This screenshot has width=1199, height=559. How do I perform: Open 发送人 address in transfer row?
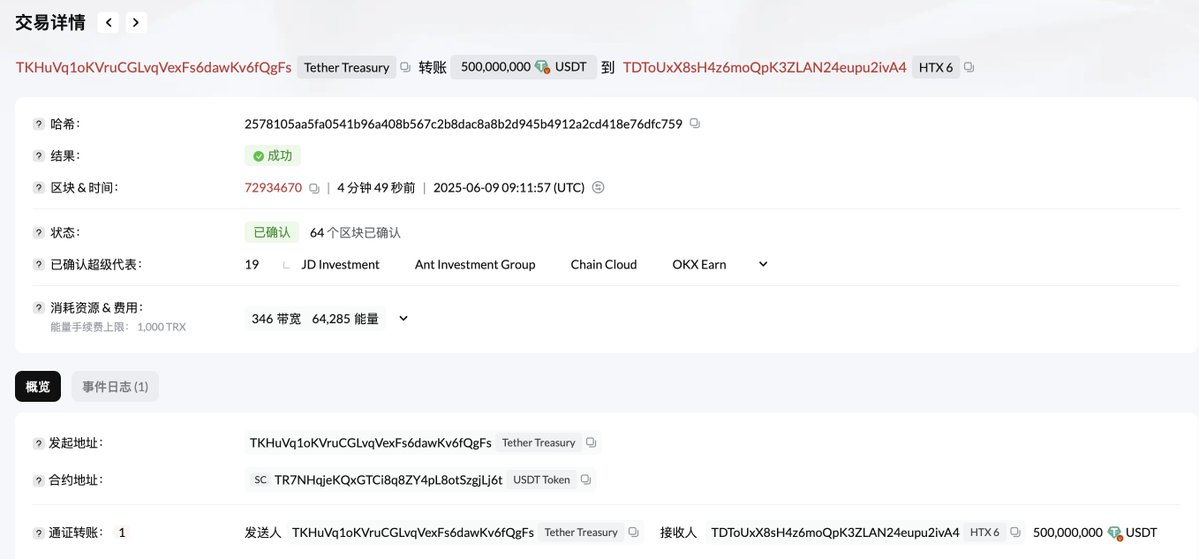click(413, 532)
